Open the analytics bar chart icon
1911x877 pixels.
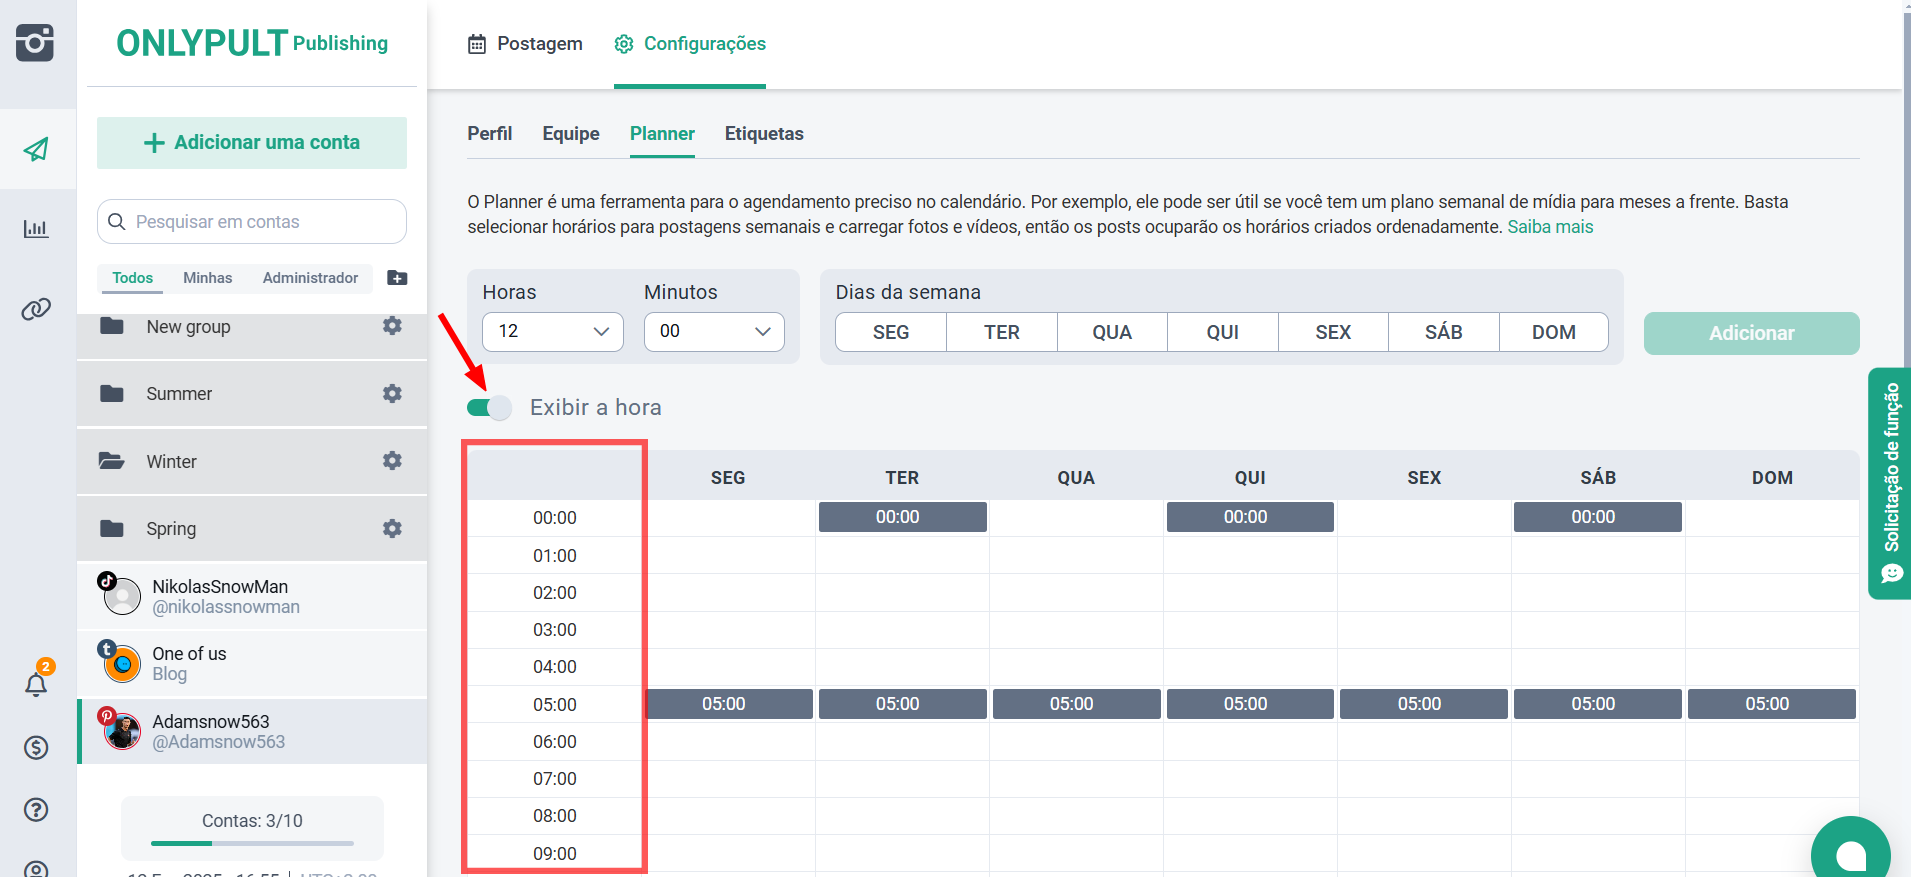coord(36,229)
